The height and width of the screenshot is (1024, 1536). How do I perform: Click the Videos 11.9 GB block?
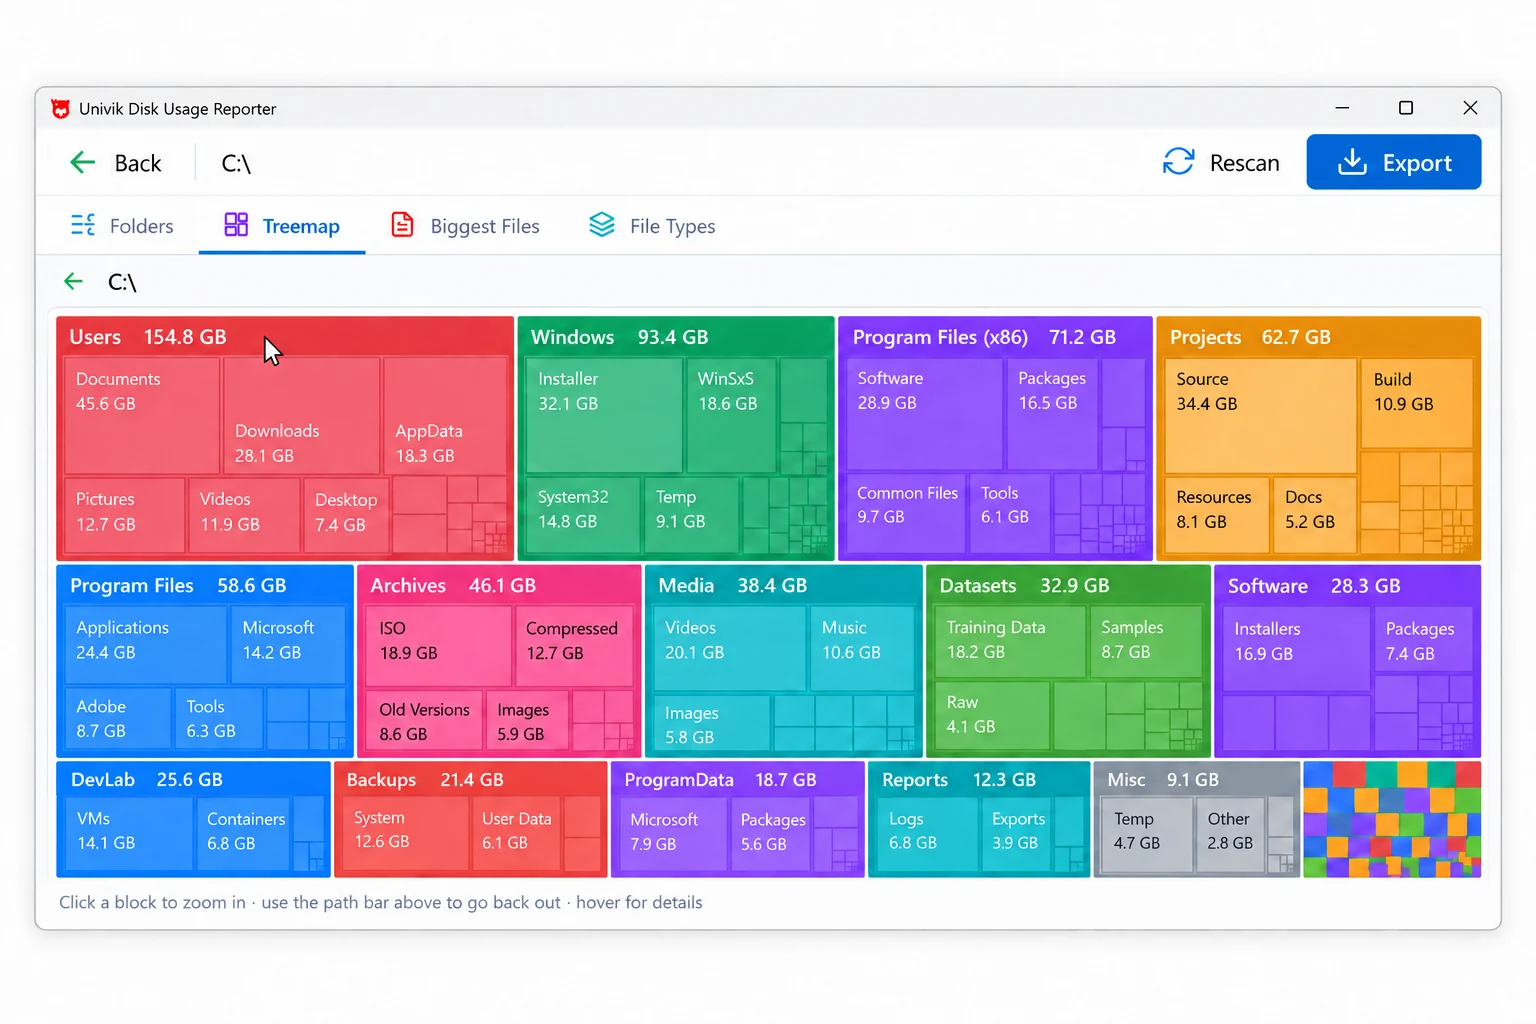pyautogui.click(x=244, y=514)
